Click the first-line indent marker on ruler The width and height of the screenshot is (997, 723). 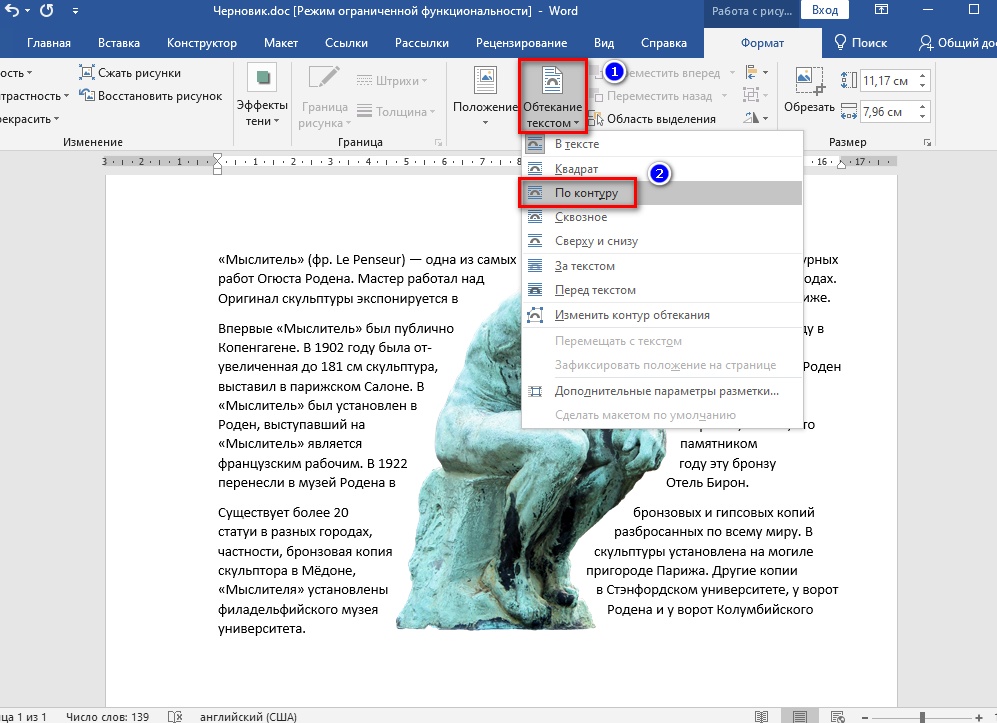click(x=217, y=157)
